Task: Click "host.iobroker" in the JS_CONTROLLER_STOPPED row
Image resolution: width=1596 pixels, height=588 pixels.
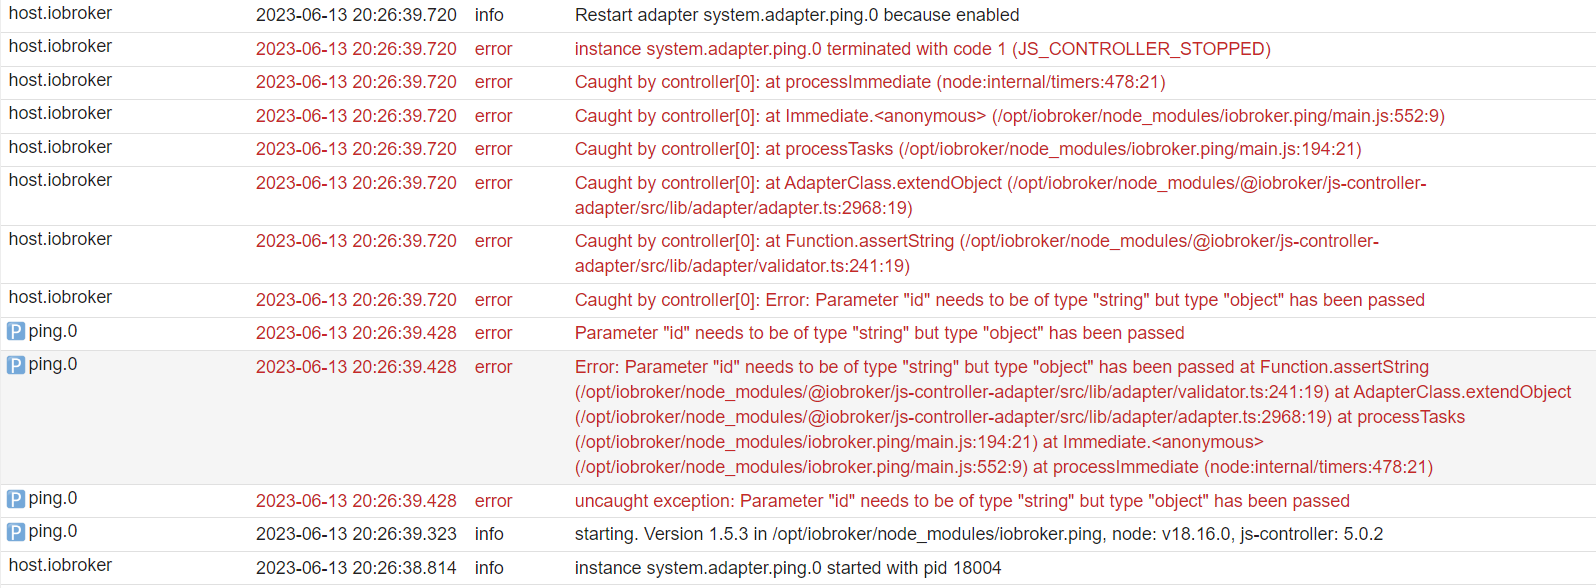Action: [60, 46]
